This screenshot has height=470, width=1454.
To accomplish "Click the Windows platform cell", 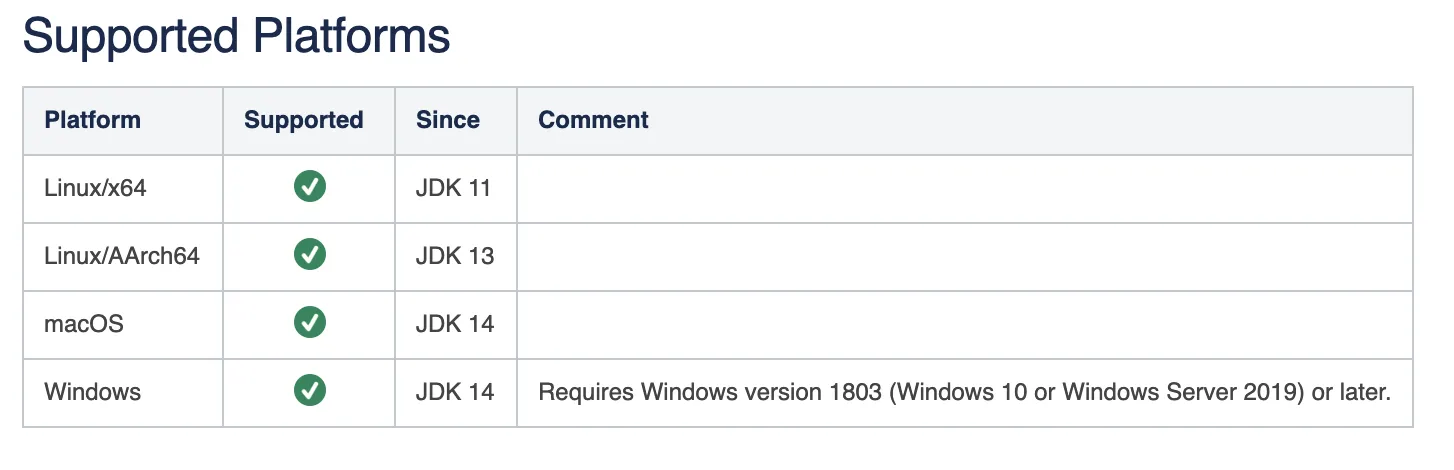I will tap(123, 392).
